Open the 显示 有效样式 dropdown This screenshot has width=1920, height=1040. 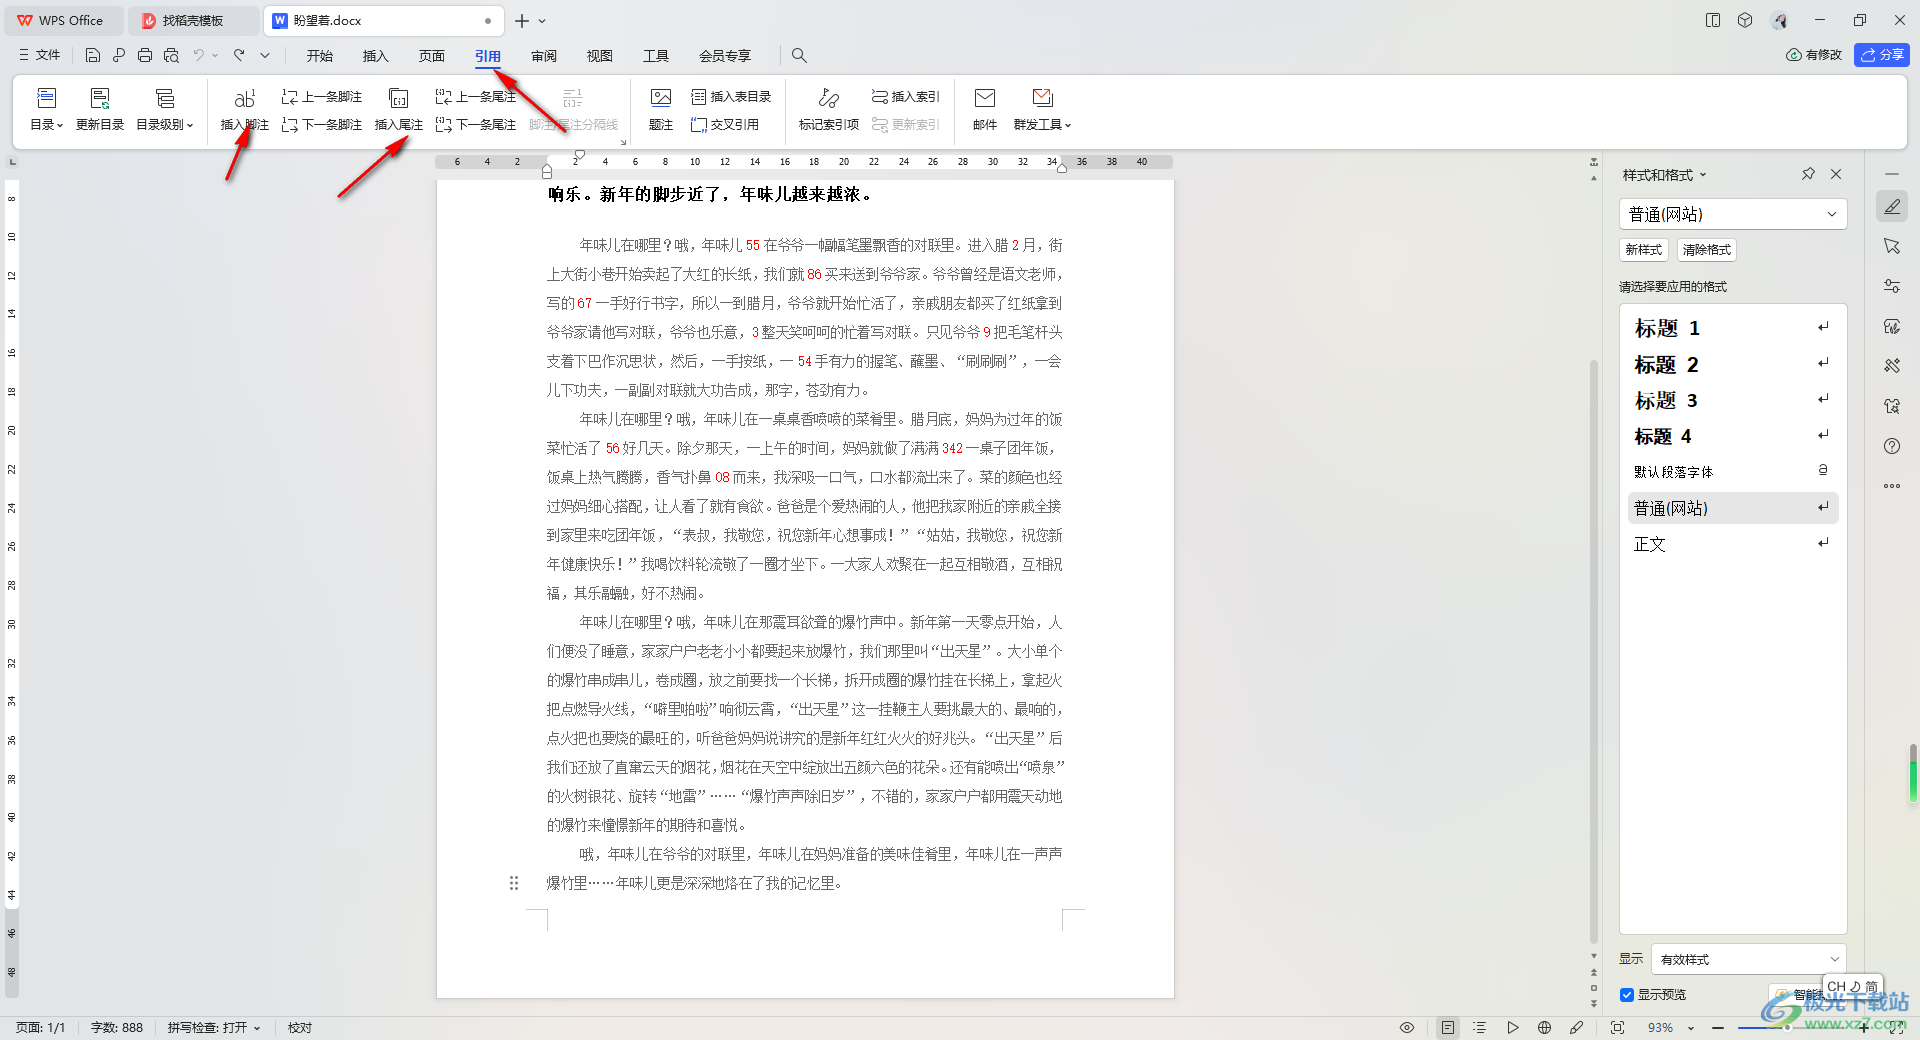point(1748,959)
